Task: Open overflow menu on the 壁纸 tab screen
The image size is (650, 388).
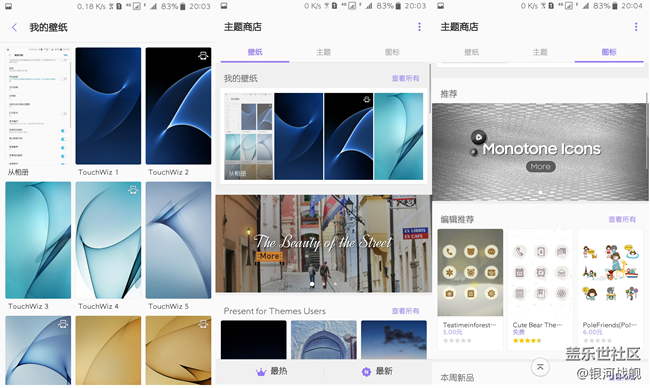Action: tap(419, 27)
